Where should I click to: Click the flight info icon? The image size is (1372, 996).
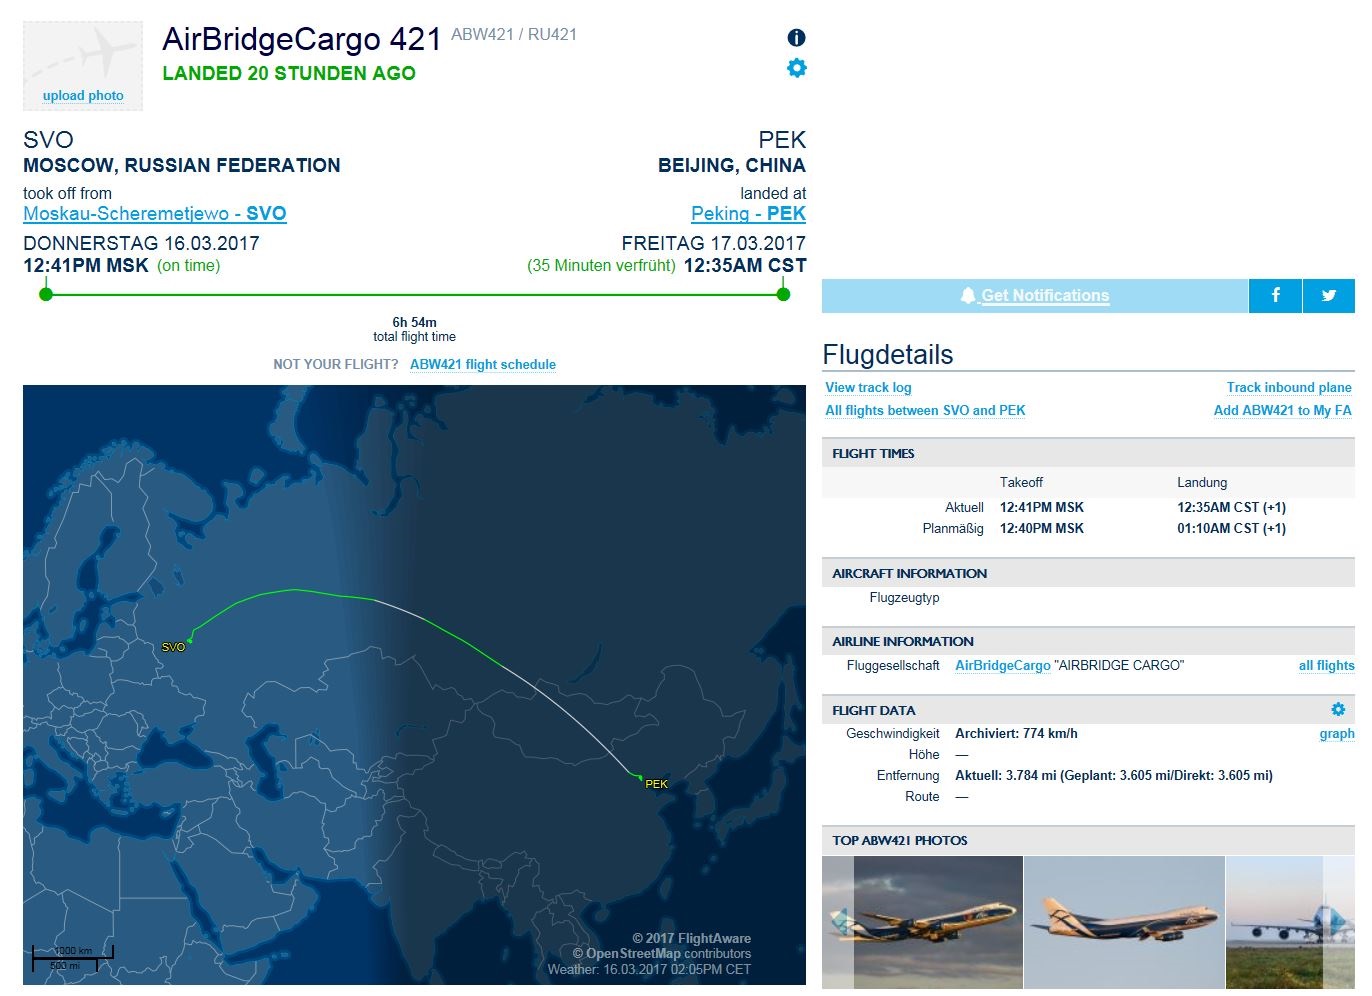796,38
